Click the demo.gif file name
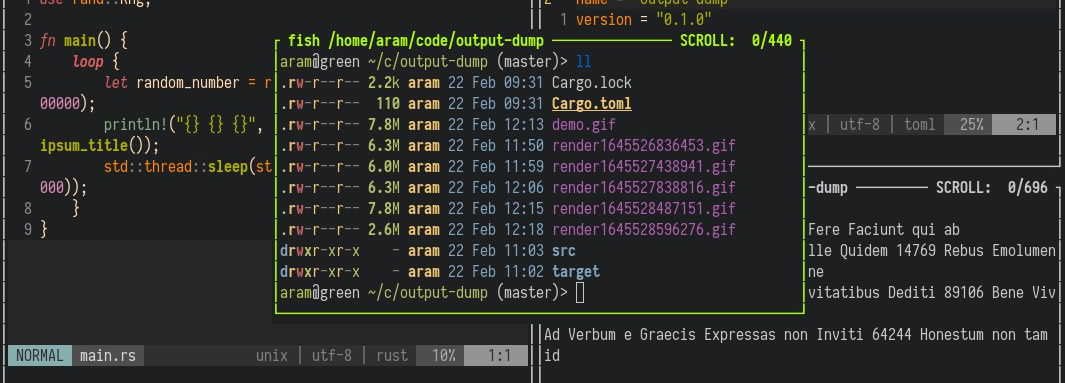1065x383 pixels. tap(583, 125)
